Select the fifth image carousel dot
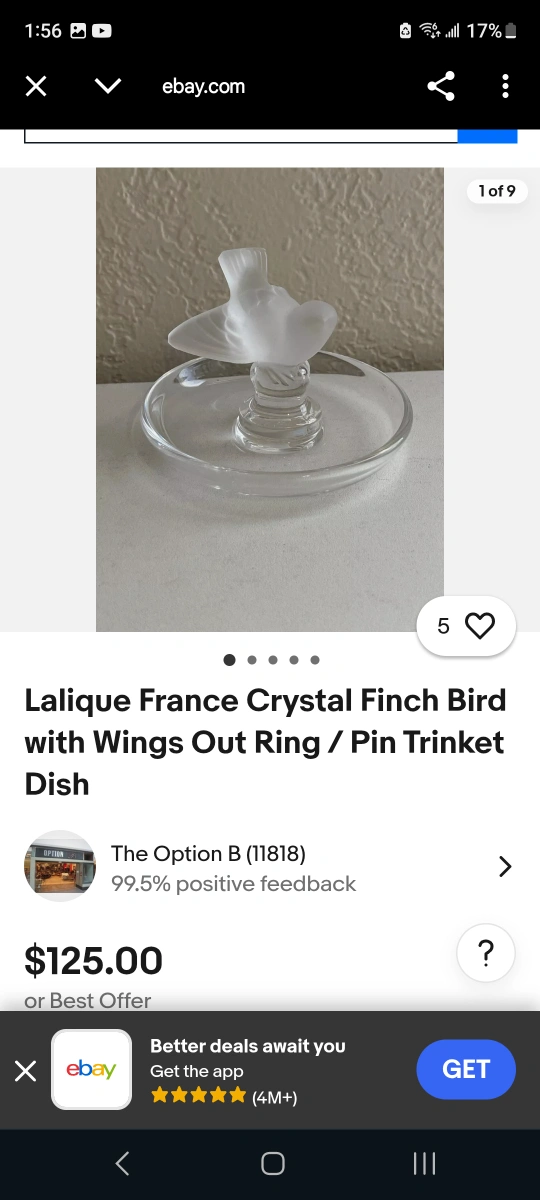Screen dimensions: 540x1200 tap(315, 660)
